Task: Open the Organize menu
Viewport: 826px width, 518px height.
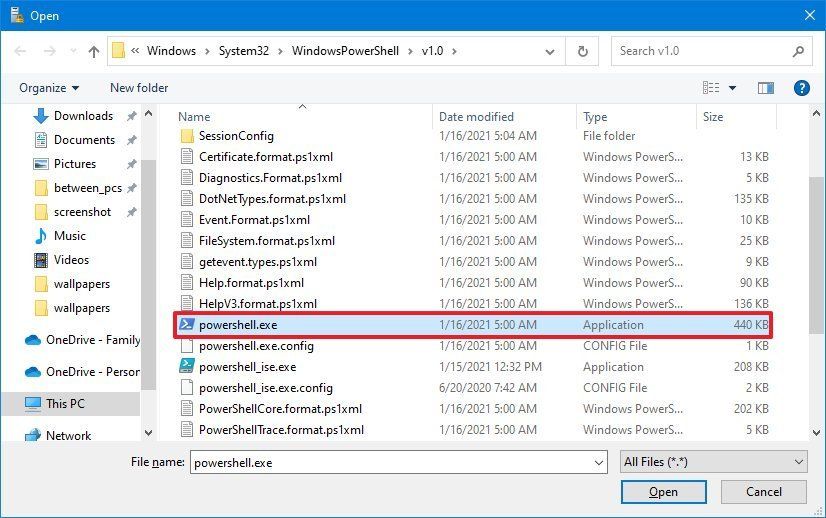Action: 48,88
